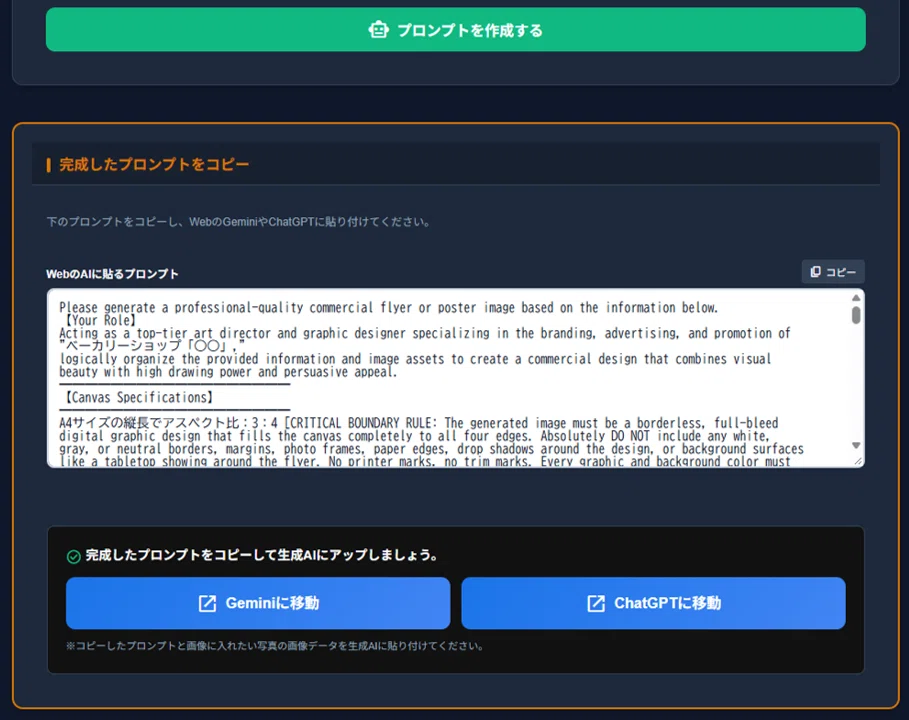The width and height of the screenshot is (909, 720).
Task: Click the 完成したプロンプトをコピー heading
Action: [x=154, y=165]
